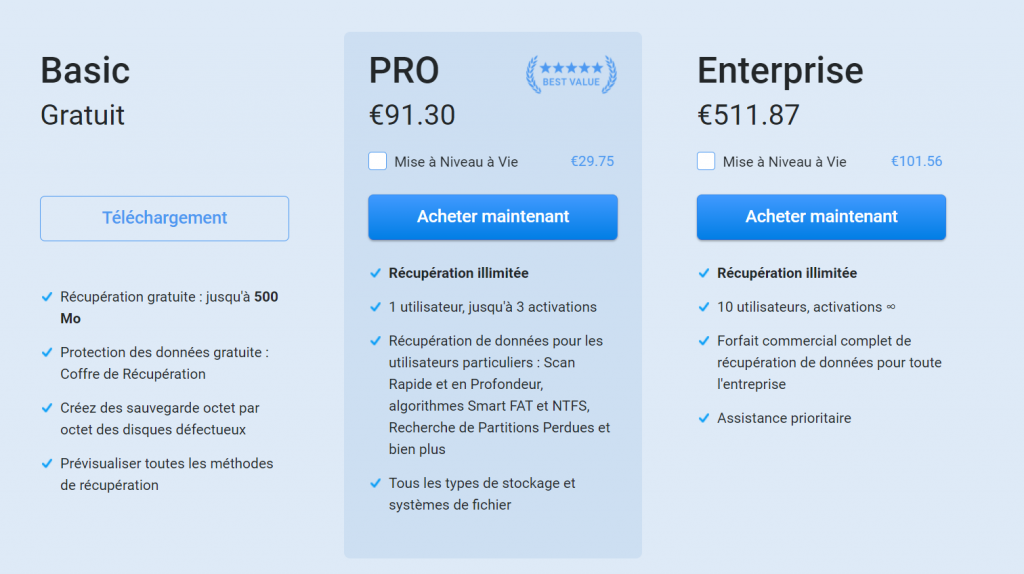Click Téléchargement button for Basic plan

pos(165,218)
